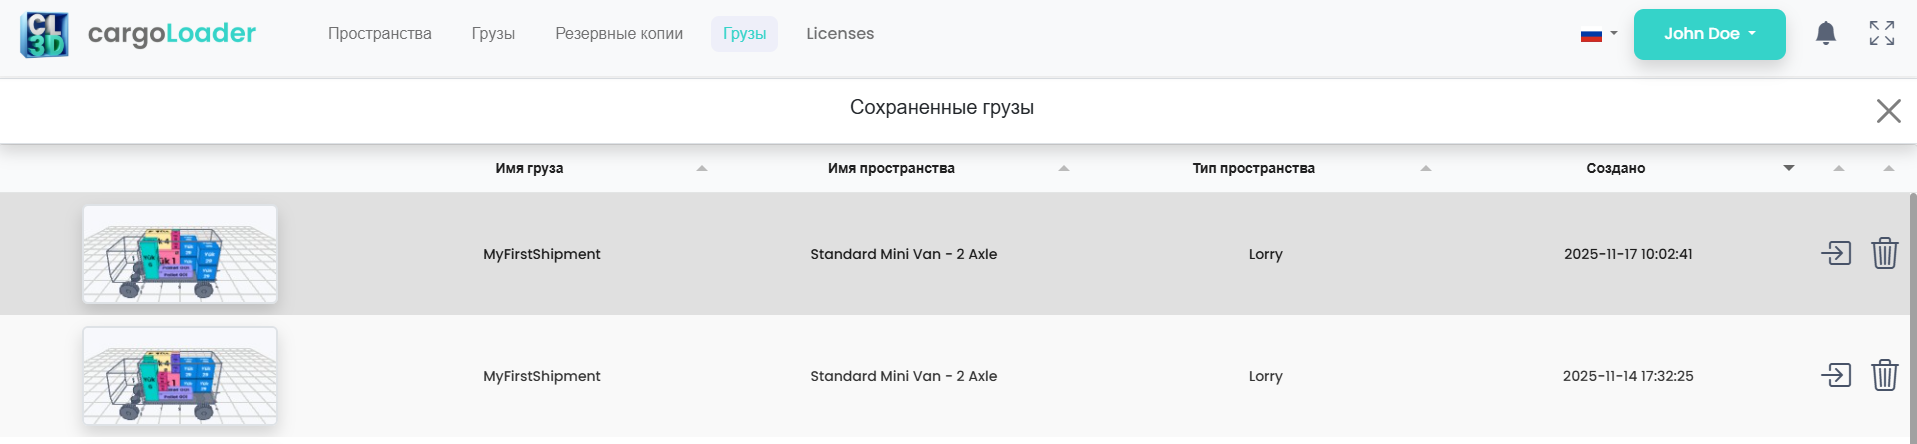This screenshot has width=1917, height=444.
Task: Open the notifications bell
Action: pyautogui.click(x=1825, y=34)
